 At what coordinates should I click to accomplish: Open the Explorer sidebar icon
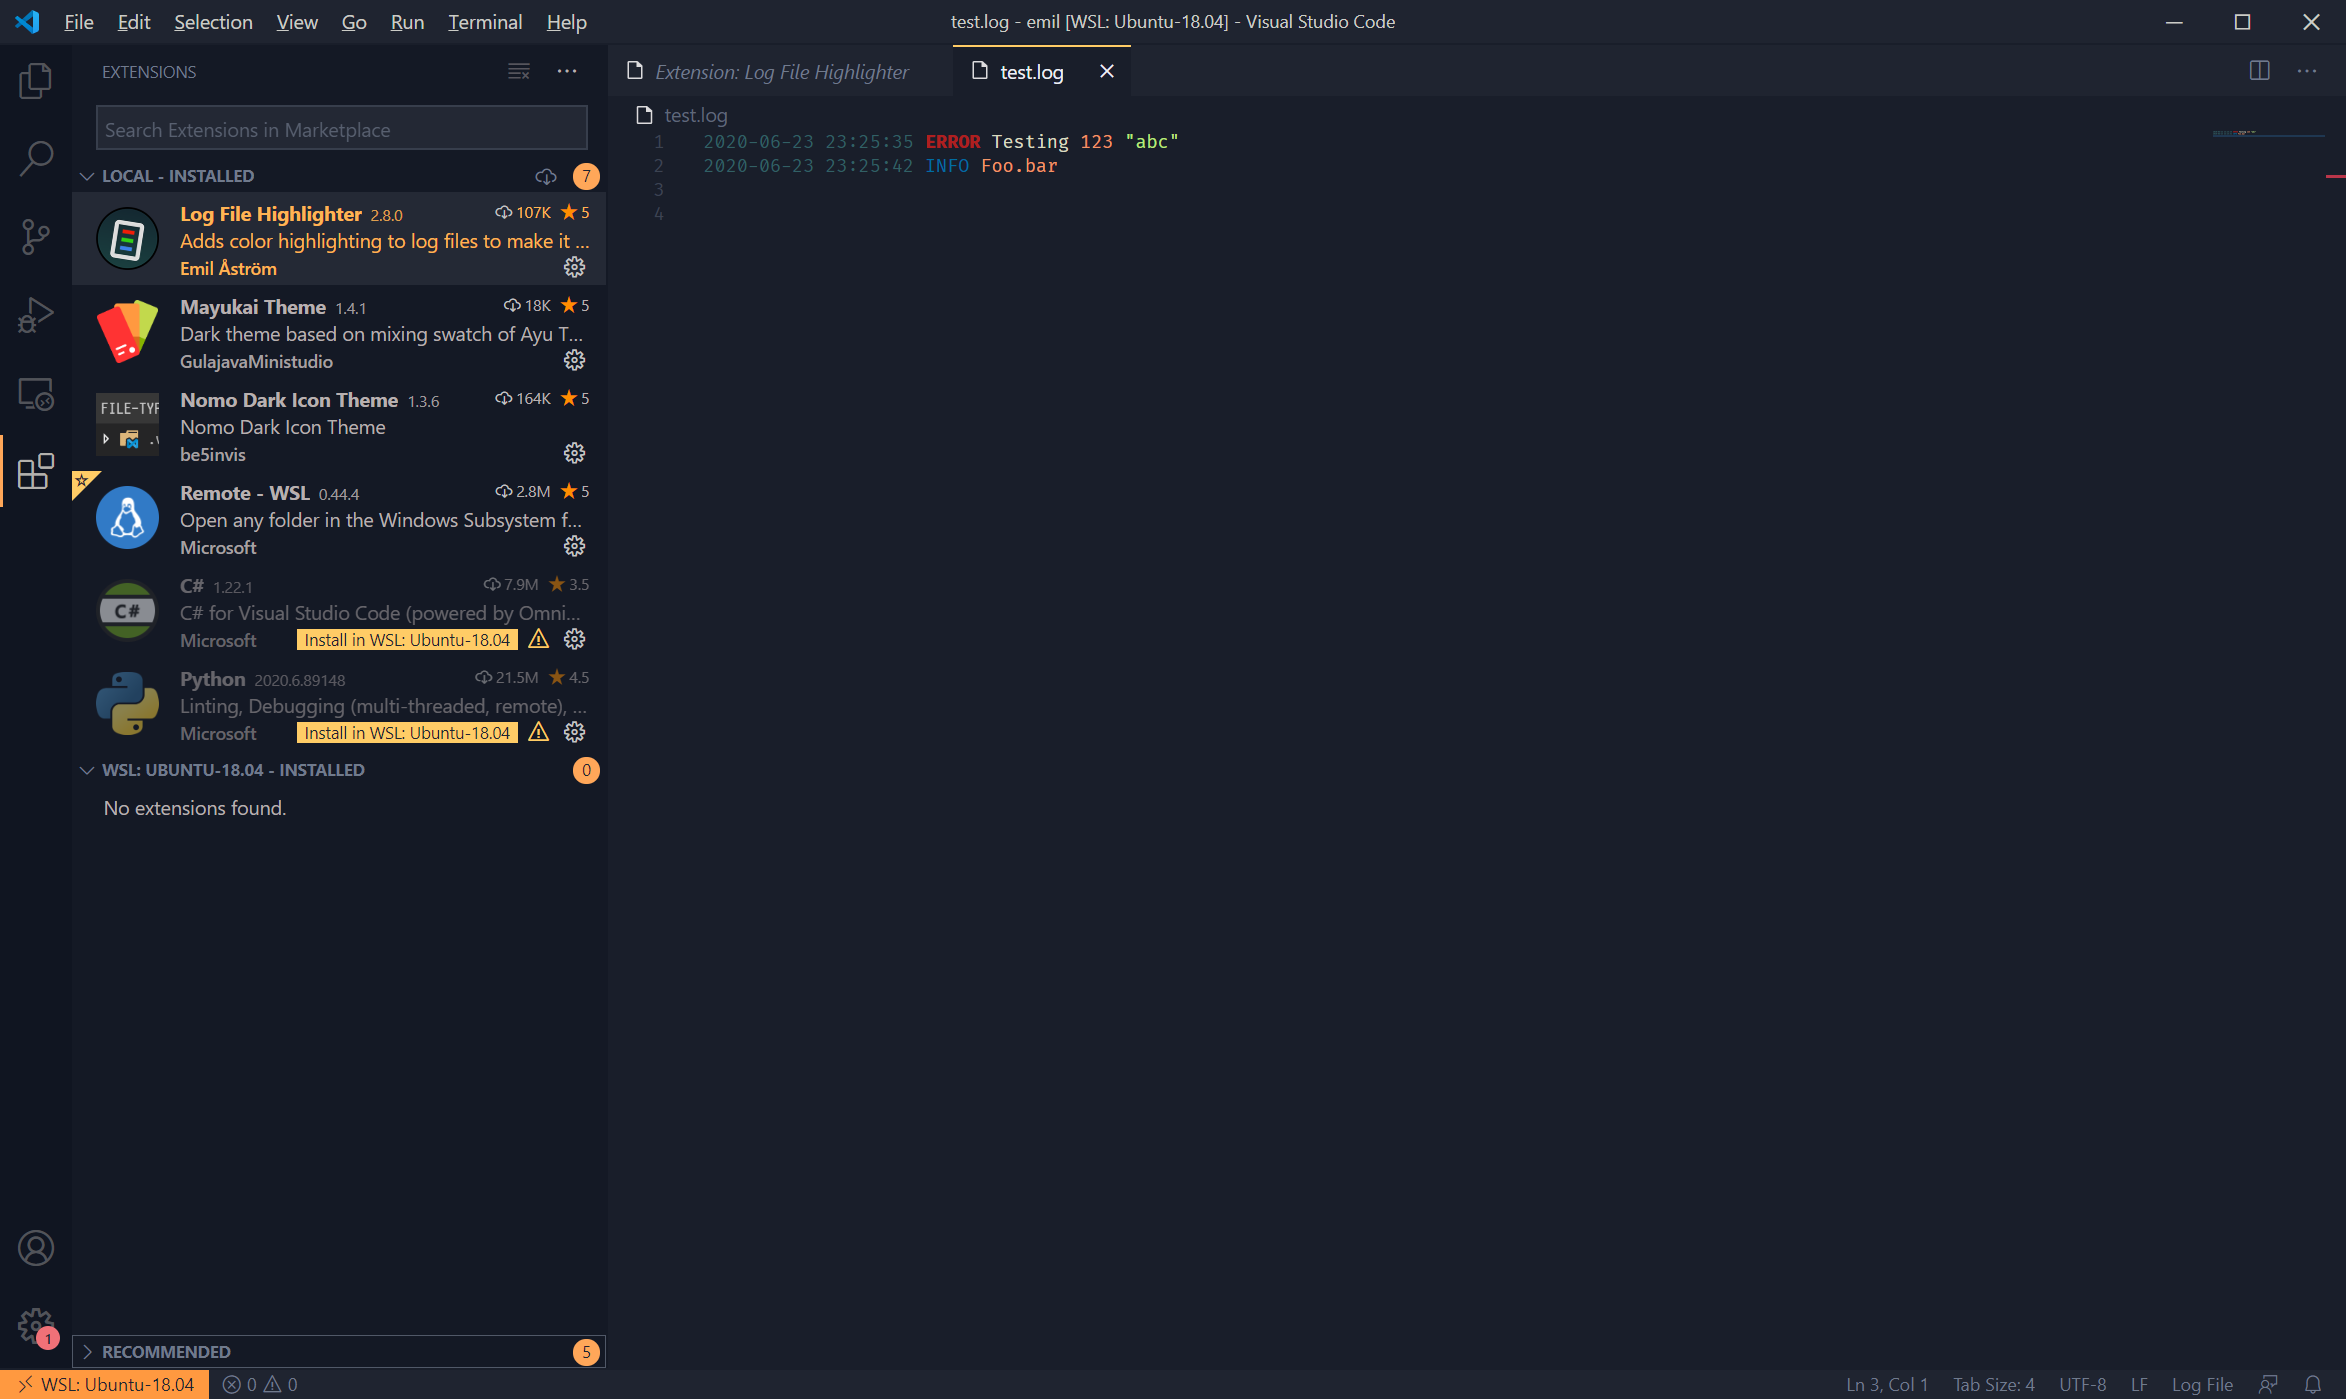(35, 81)
